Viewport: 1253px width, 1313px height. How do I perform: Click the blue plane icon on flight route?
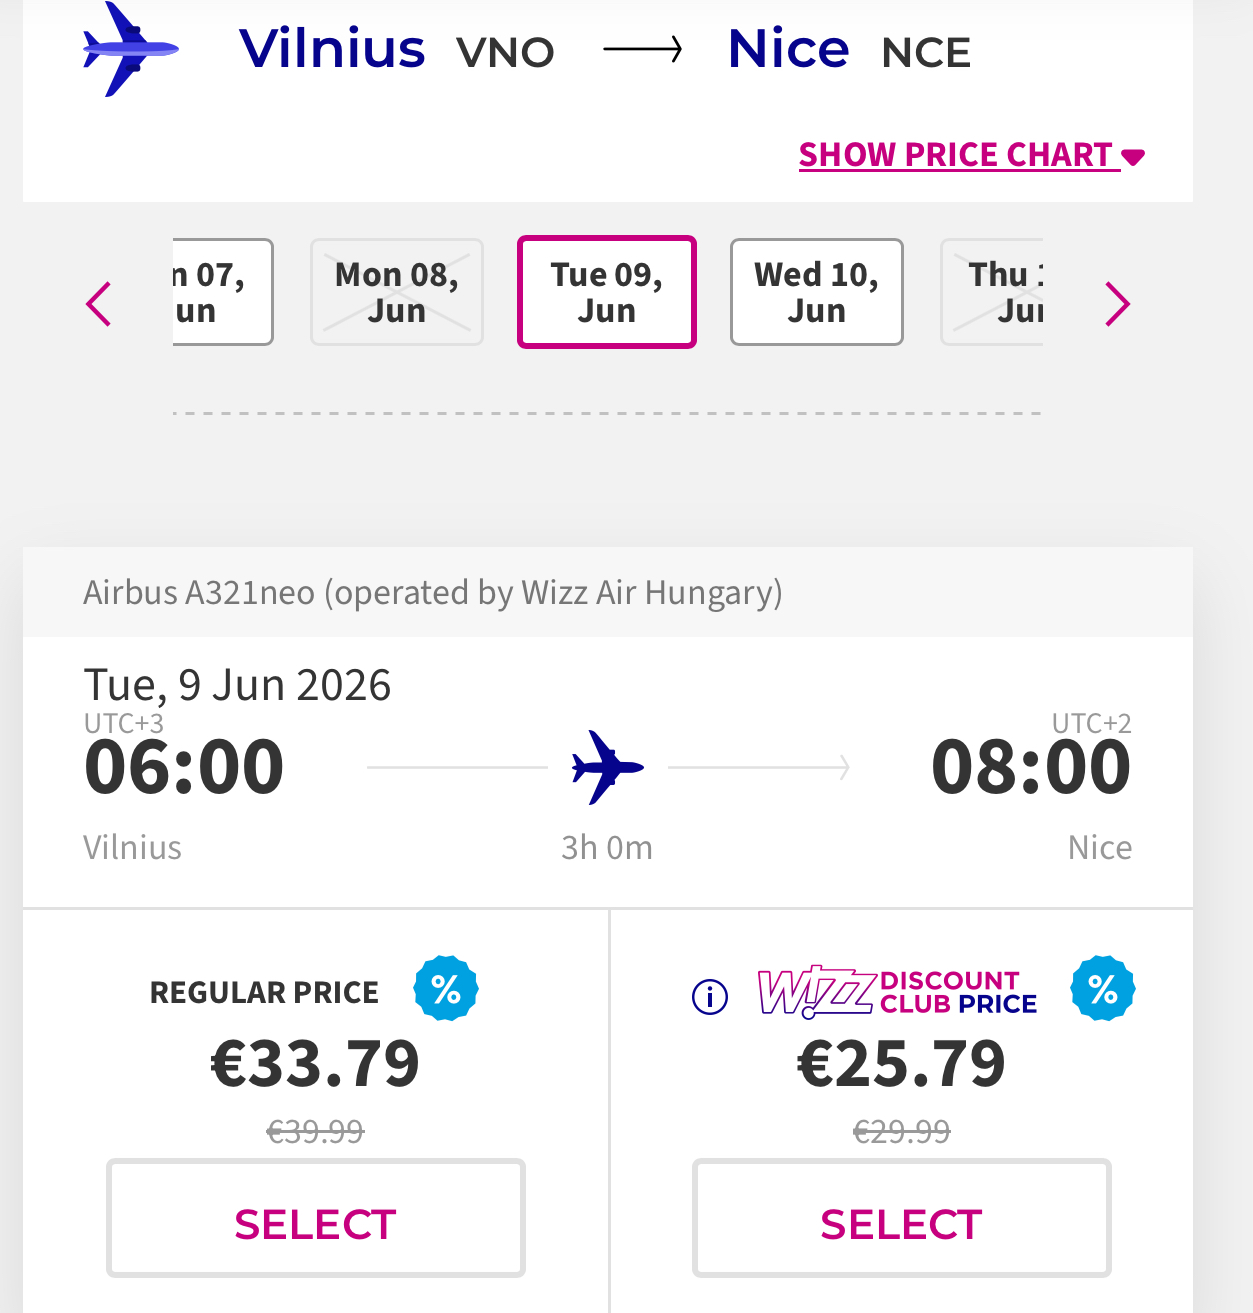coord(607,767)
